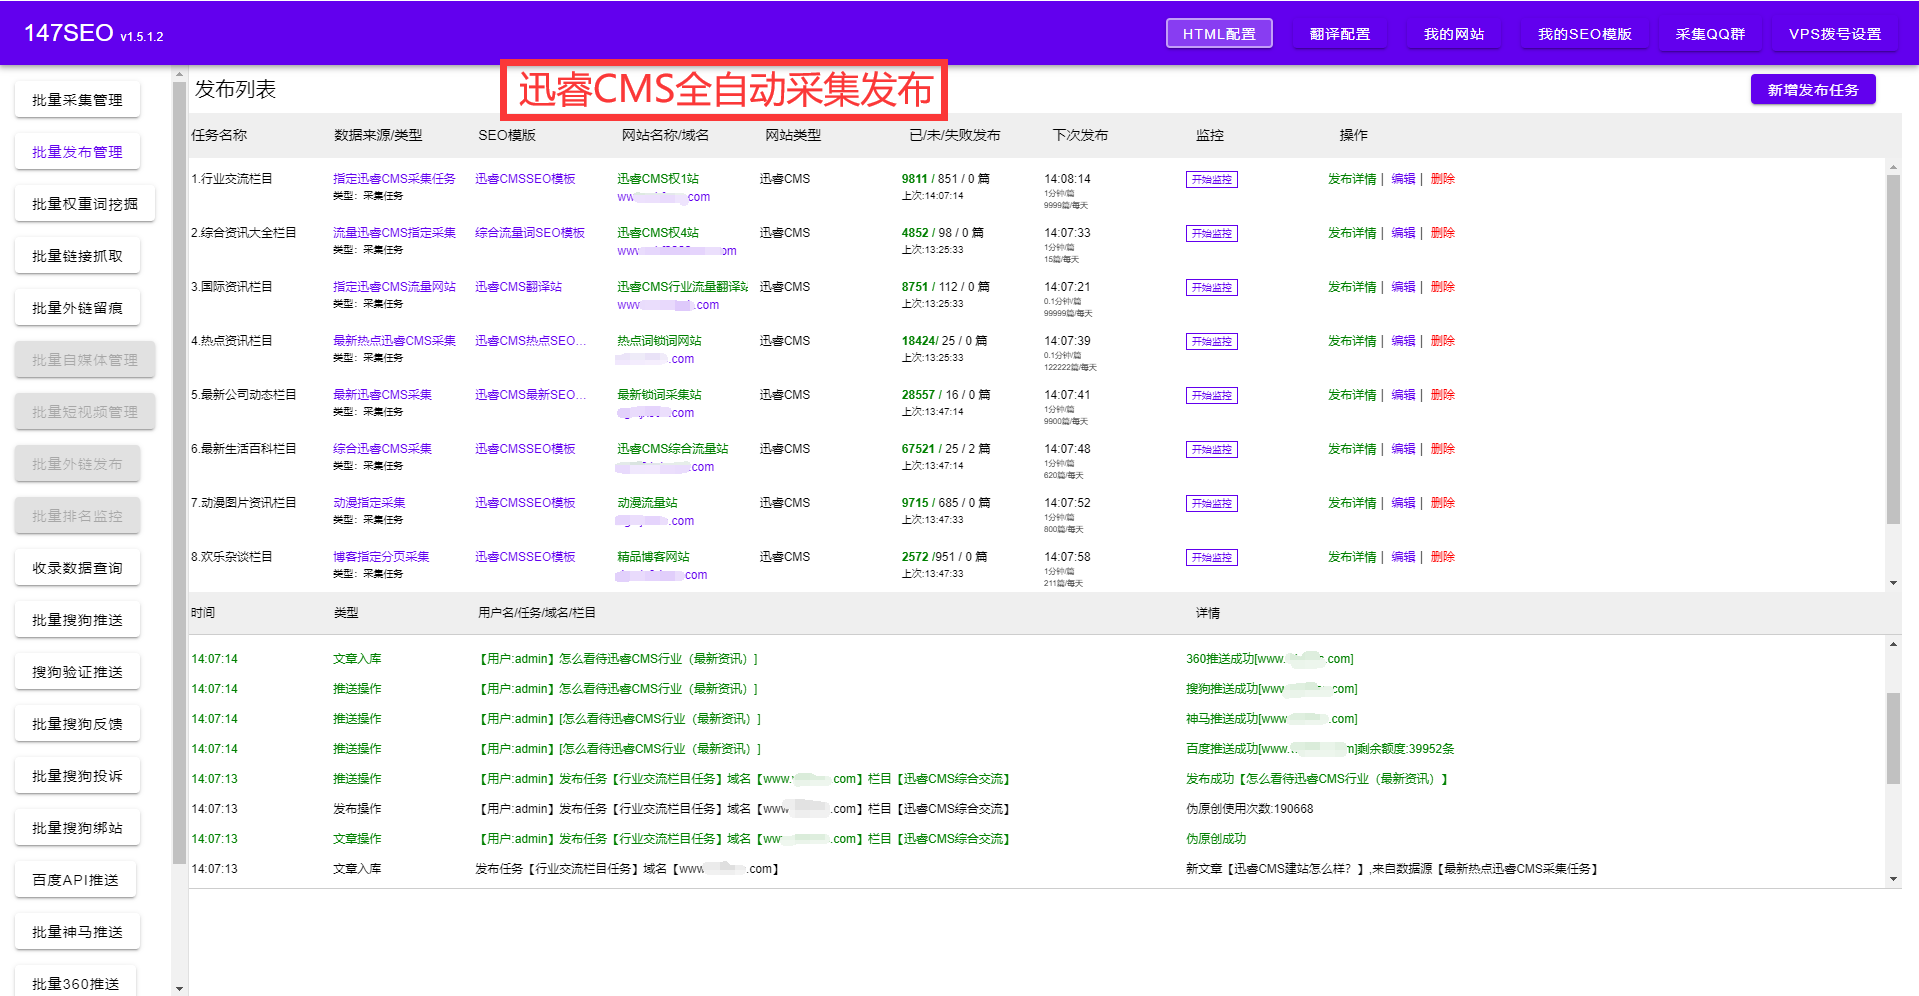Open 搜狗验证推送 in the sidebar
This screenshot has width=1919, height=996.
coord(77,672)
